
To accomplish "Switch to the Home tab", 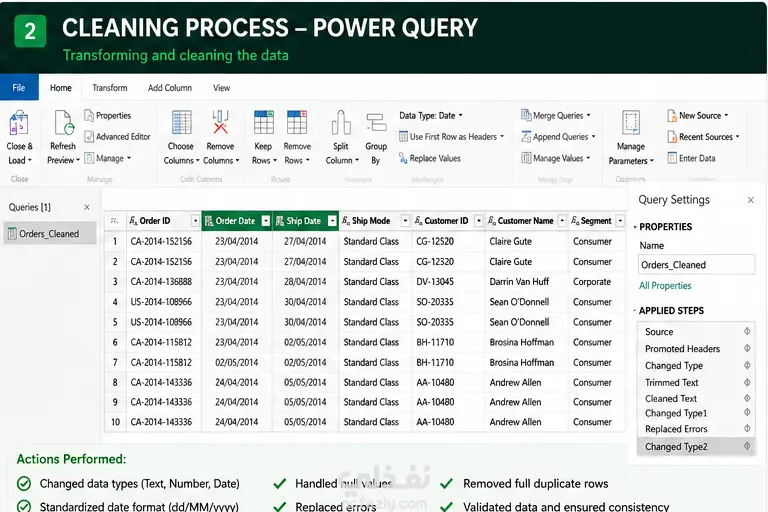I will 61,88.
